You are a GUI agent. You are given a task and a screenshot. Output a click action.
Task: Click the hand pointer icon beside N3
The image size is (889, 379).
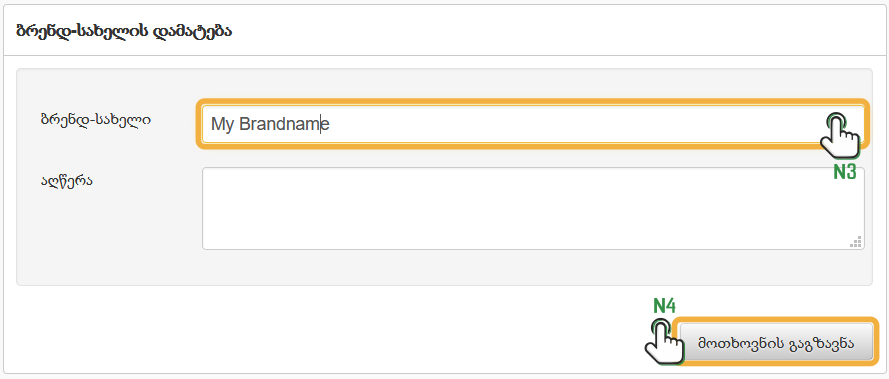pos(840,134)
